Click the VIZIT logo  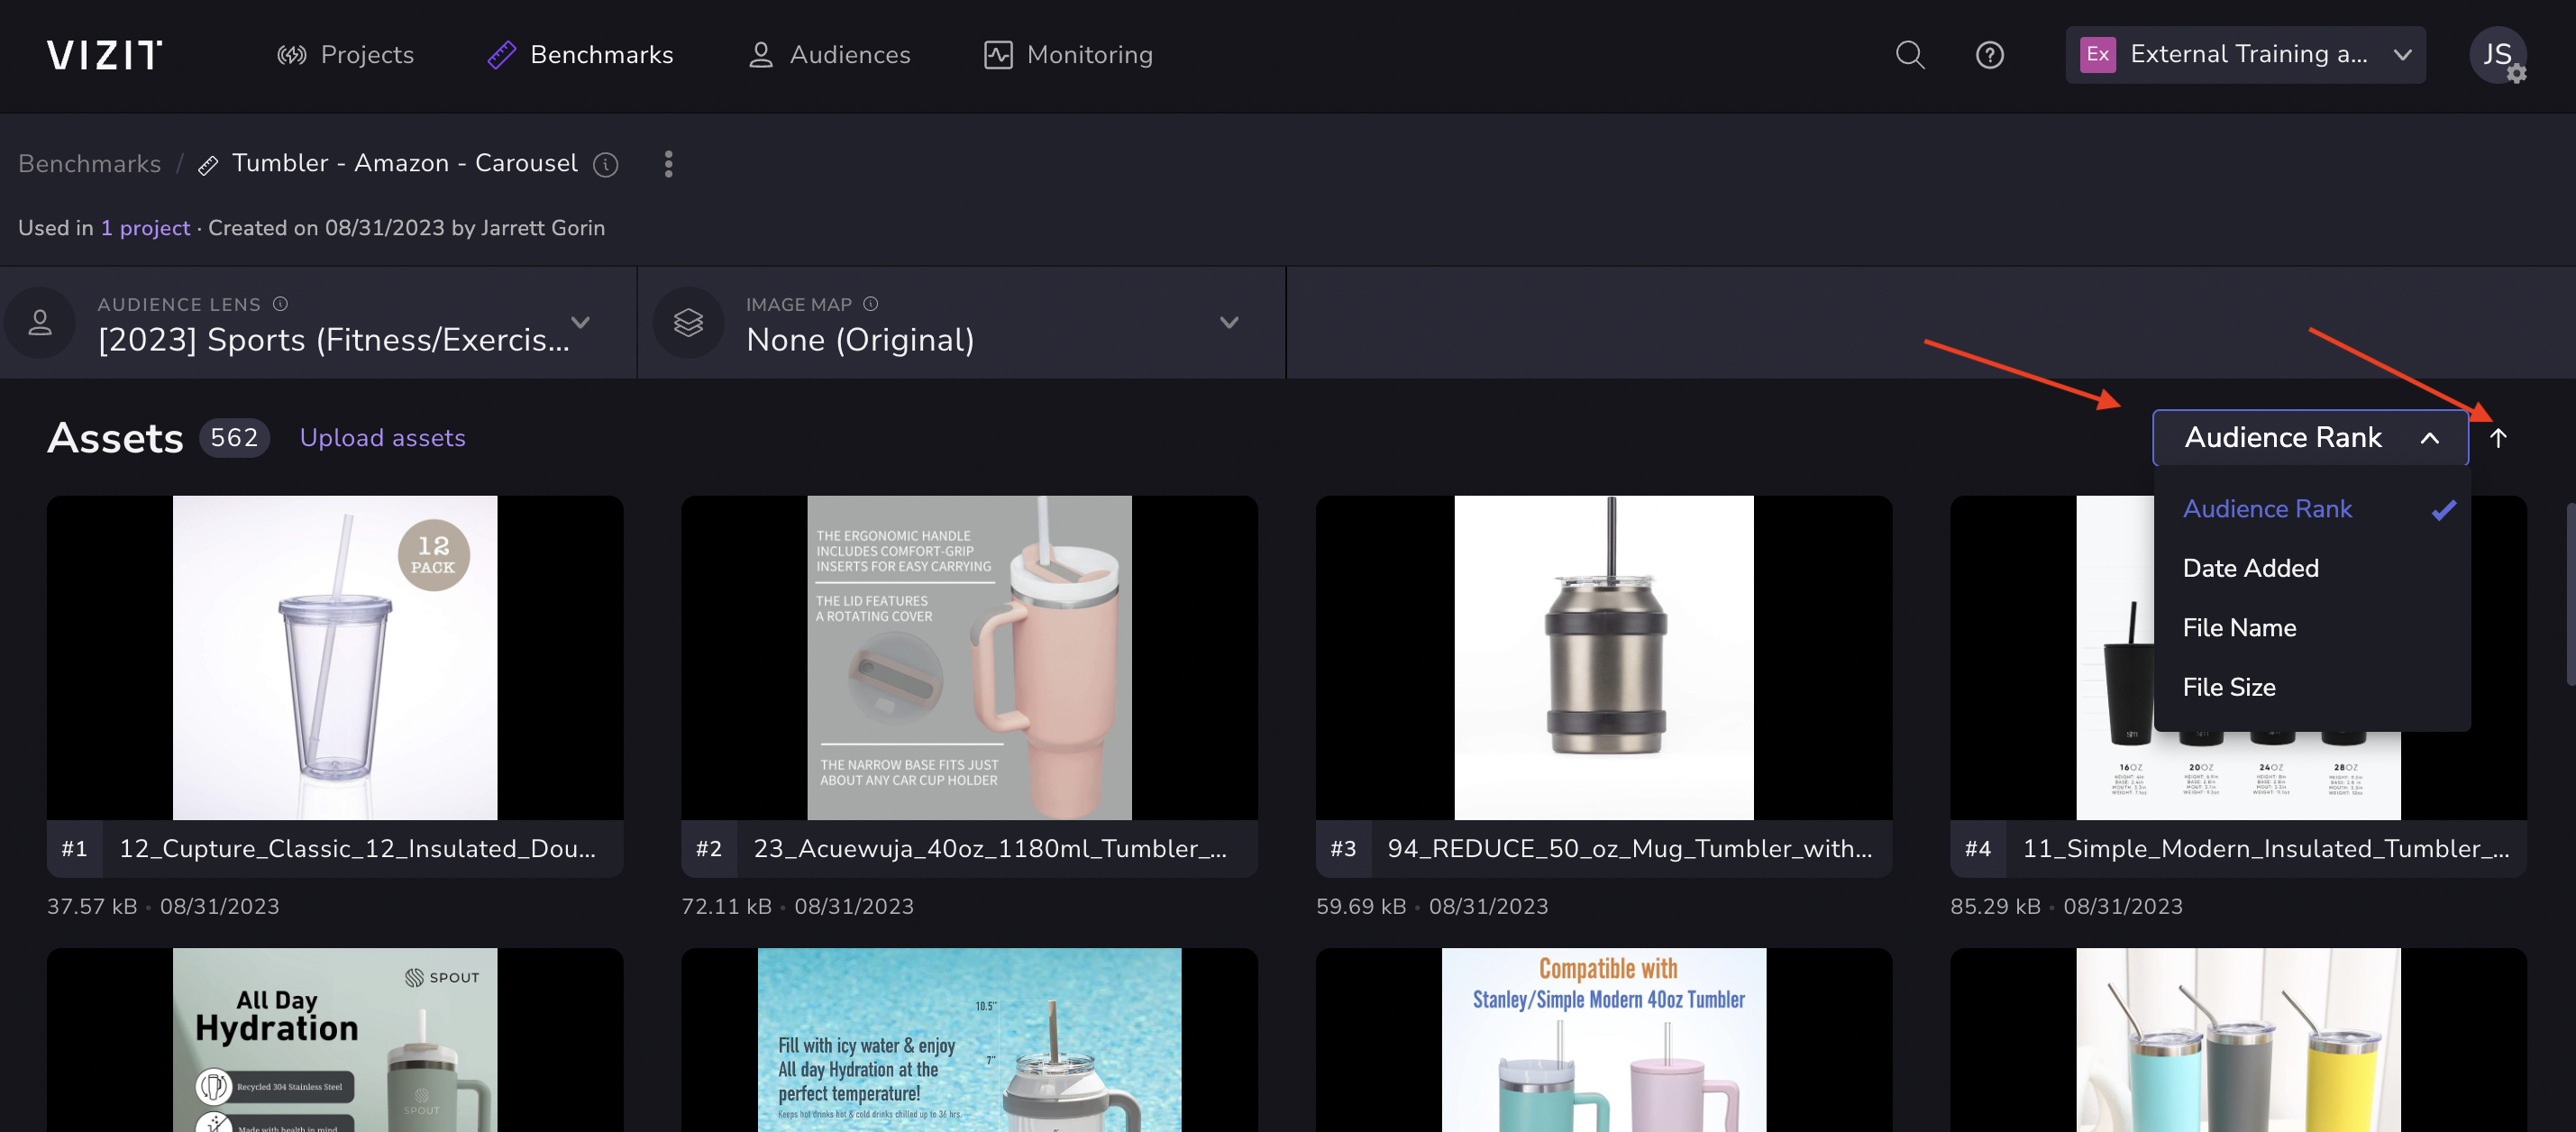point(104,55)
